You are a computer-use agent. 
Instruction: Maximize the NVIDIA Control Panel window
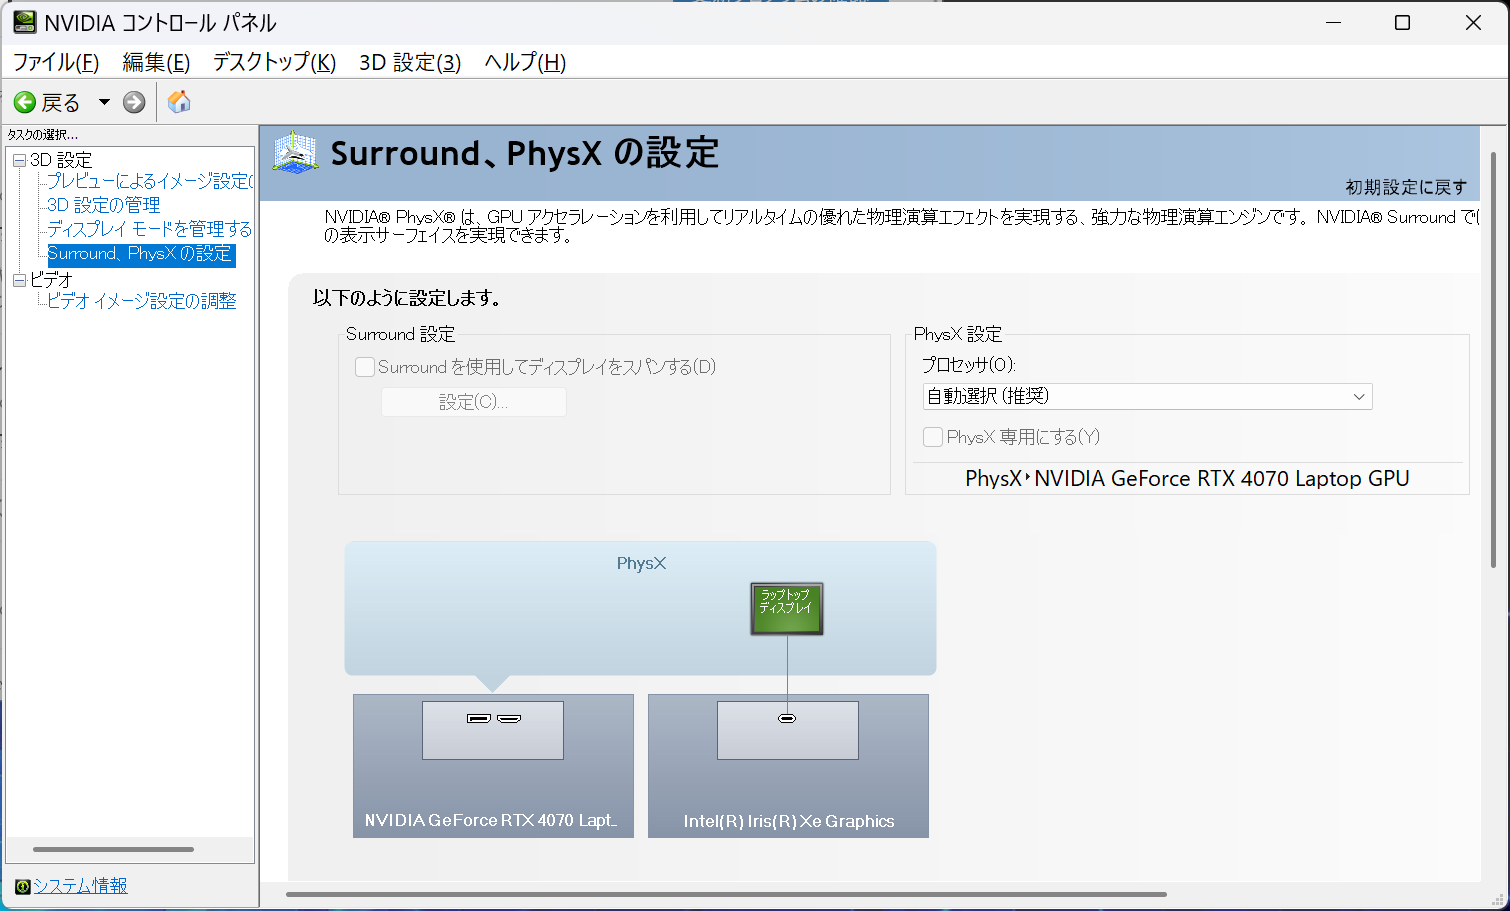click(x=1402, y=22)
